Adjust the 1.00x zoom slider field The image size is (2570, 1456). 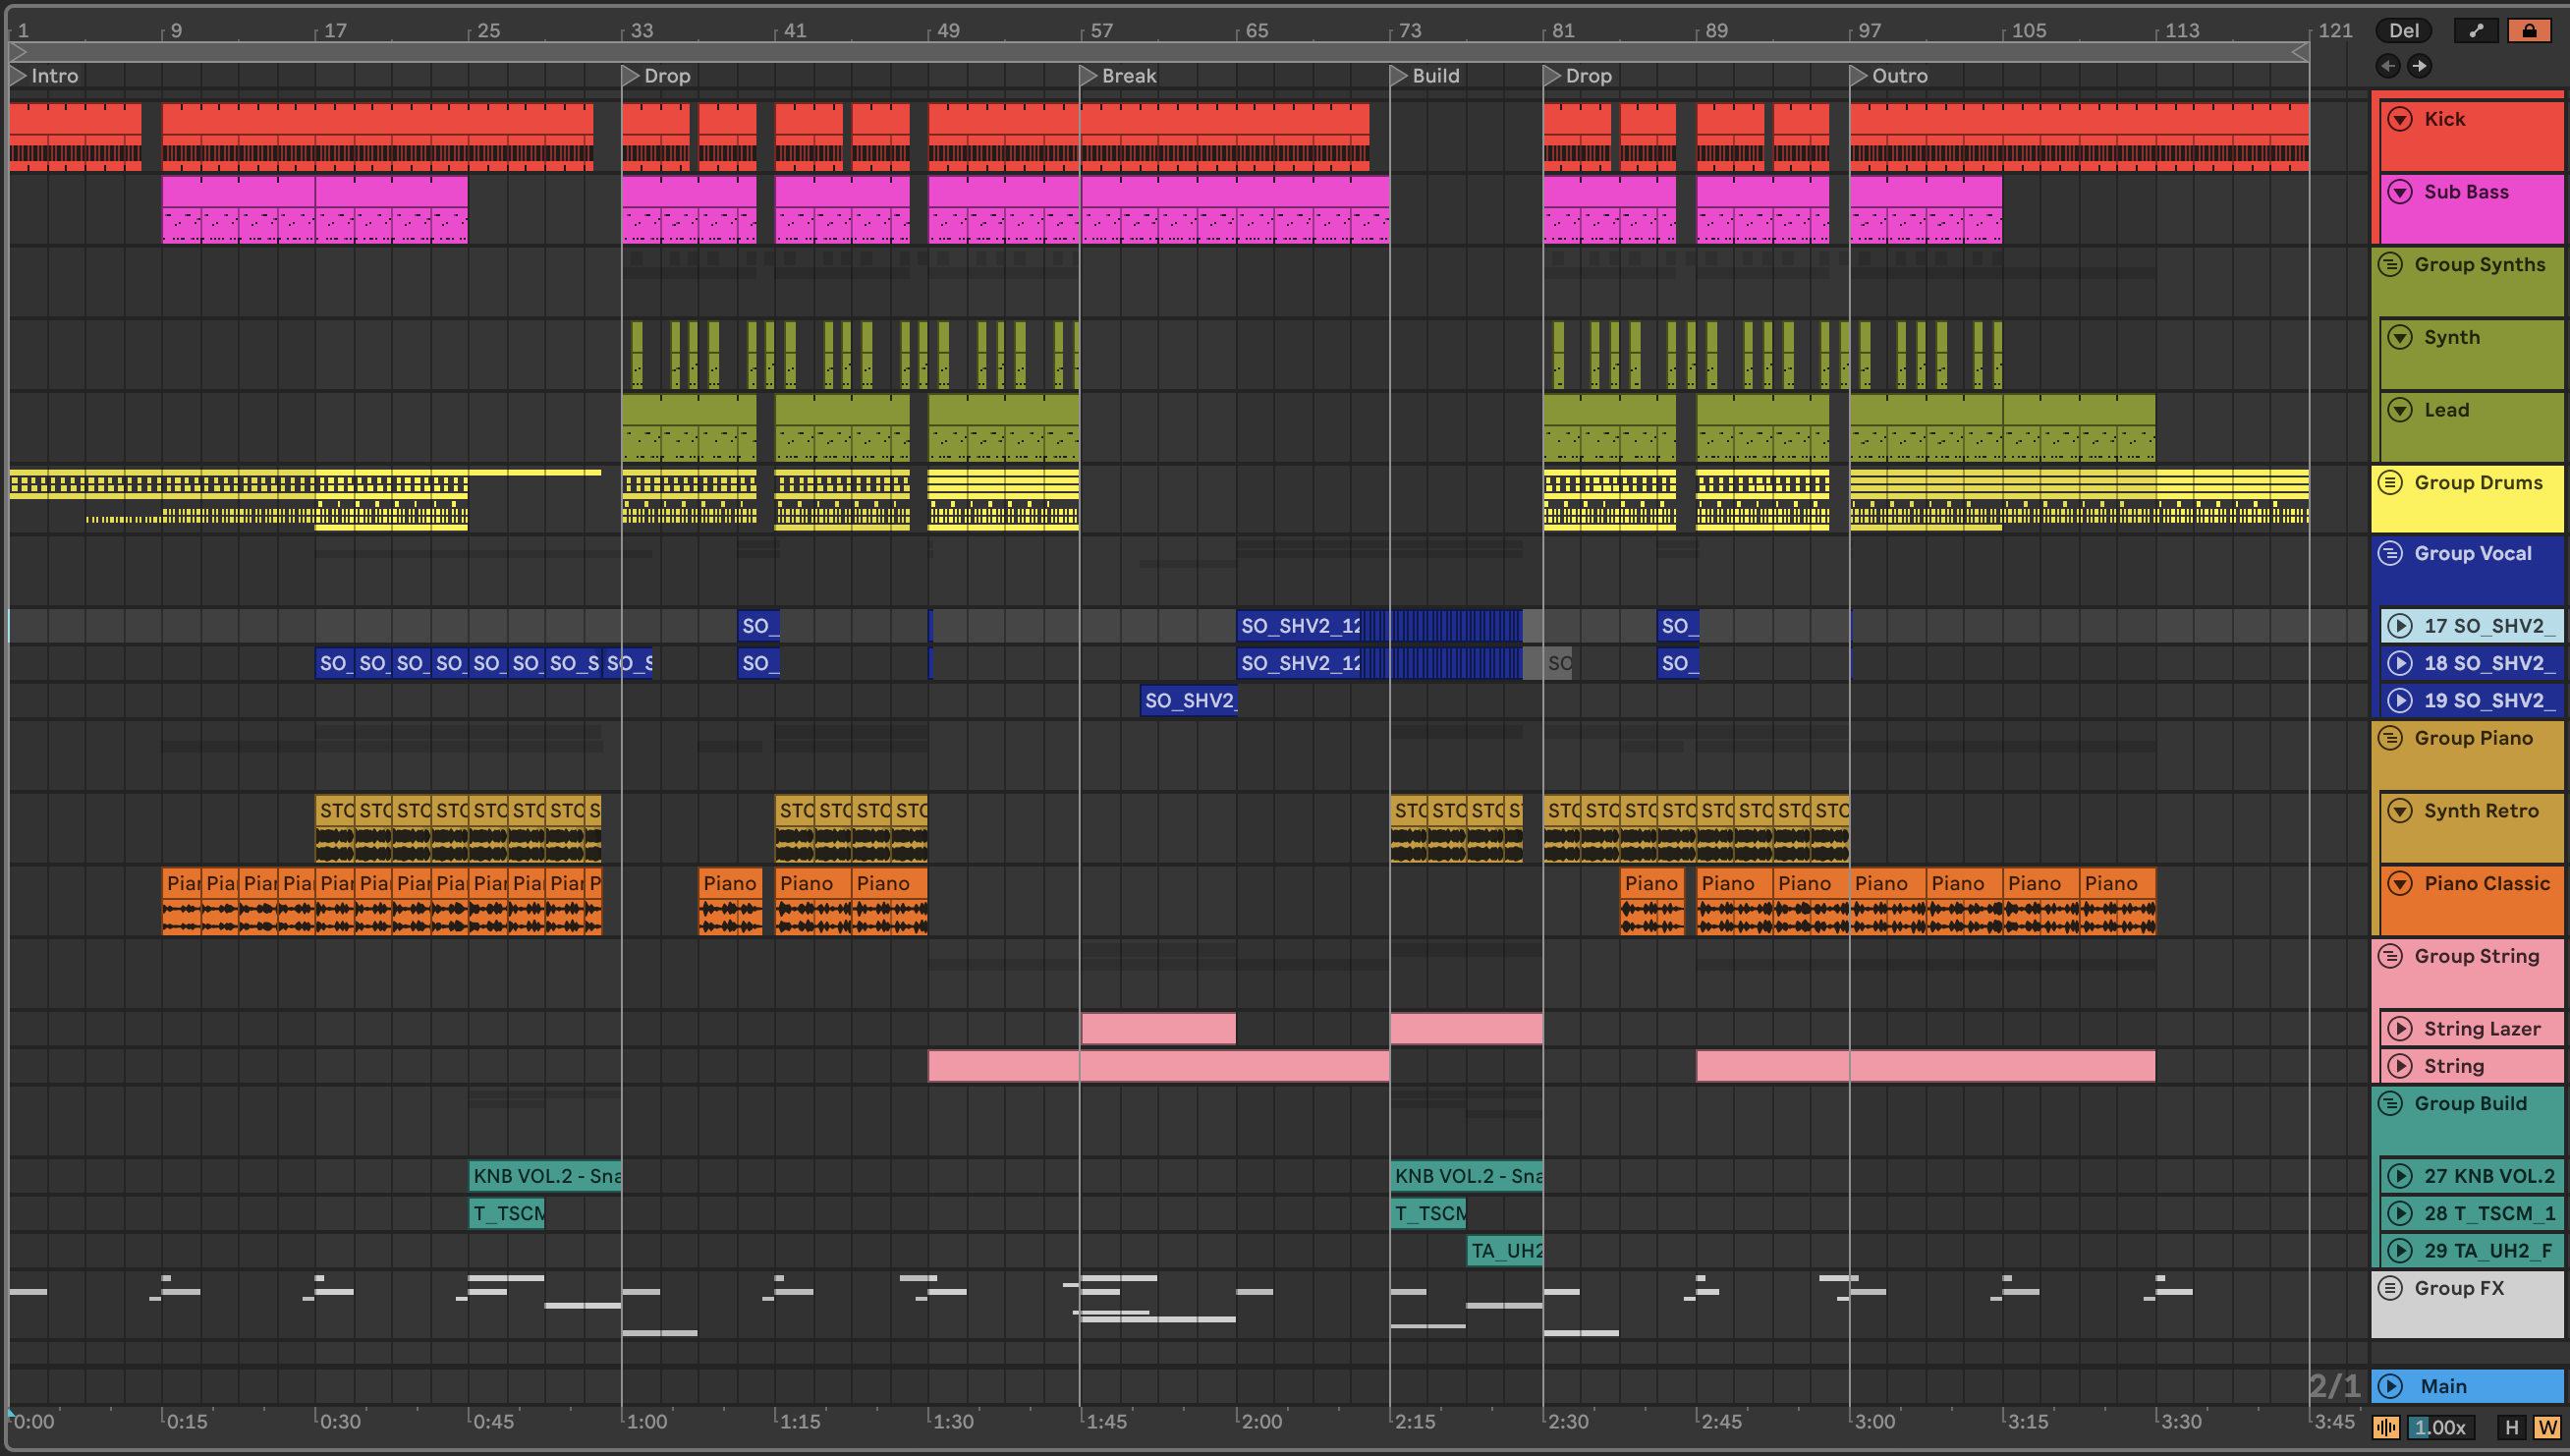2440,1427
